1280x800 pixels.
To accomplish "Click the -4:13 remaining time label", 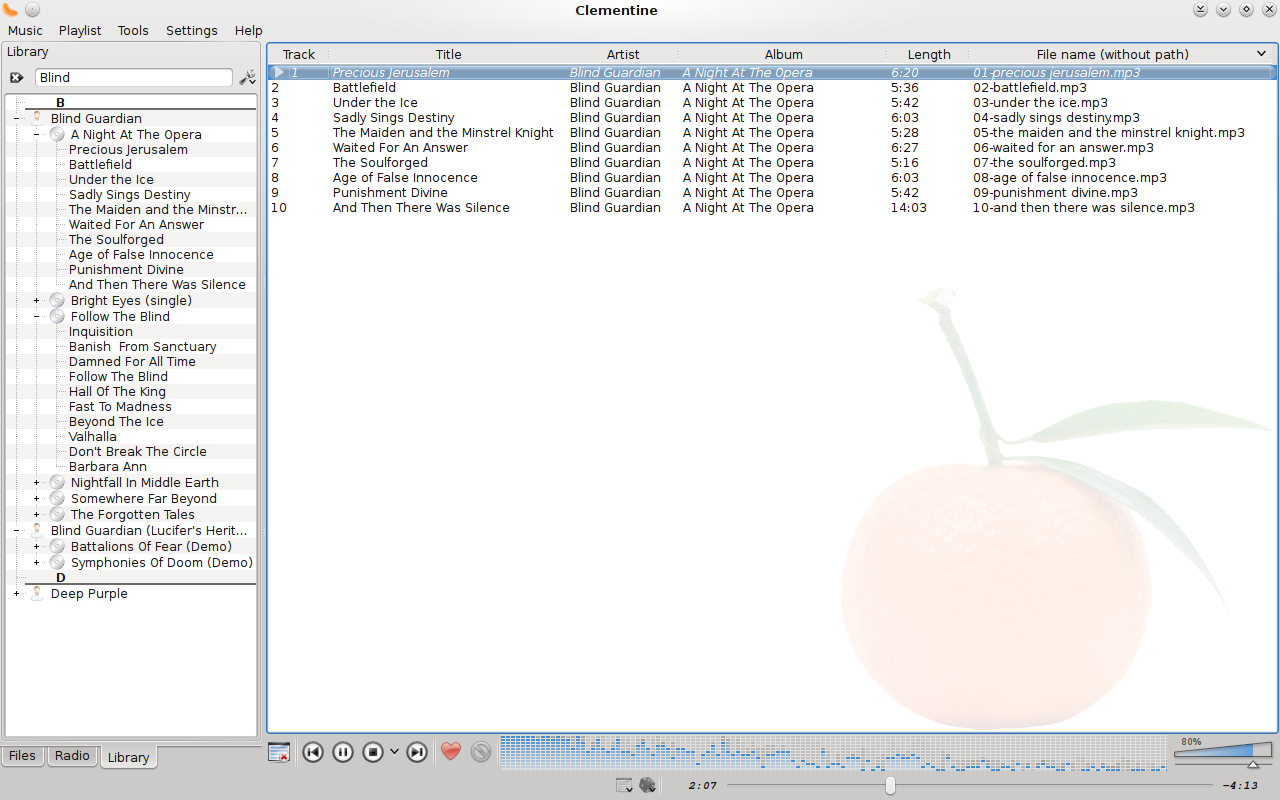I will click(x=1240, y=785).
